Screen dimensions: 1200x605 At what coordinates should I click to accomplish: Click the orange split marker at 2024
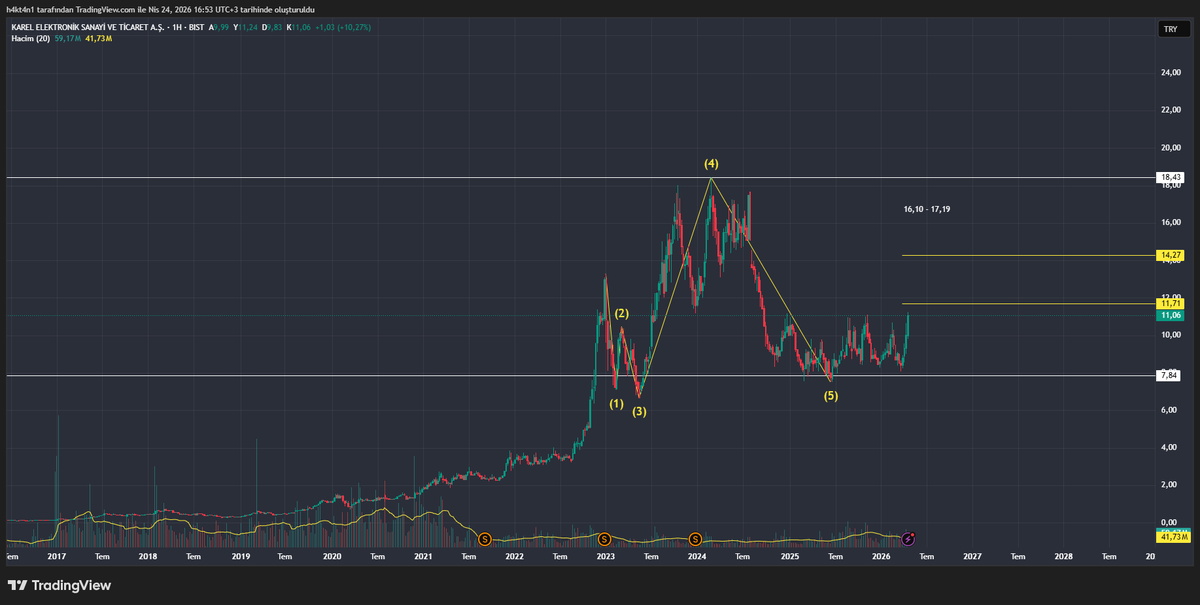pyautogui.click(x=695, y=539)
